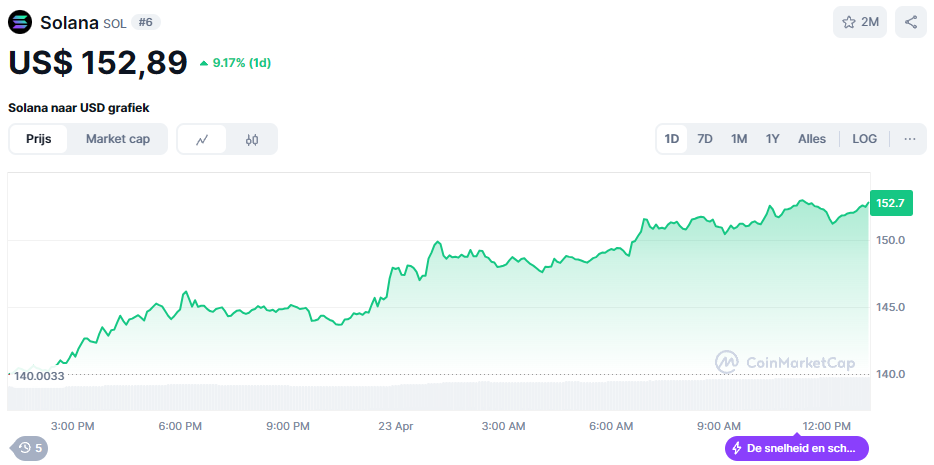The image size is (934, 465).
Task: Select the Market cap tab
Action: click(x=118, y=139)
